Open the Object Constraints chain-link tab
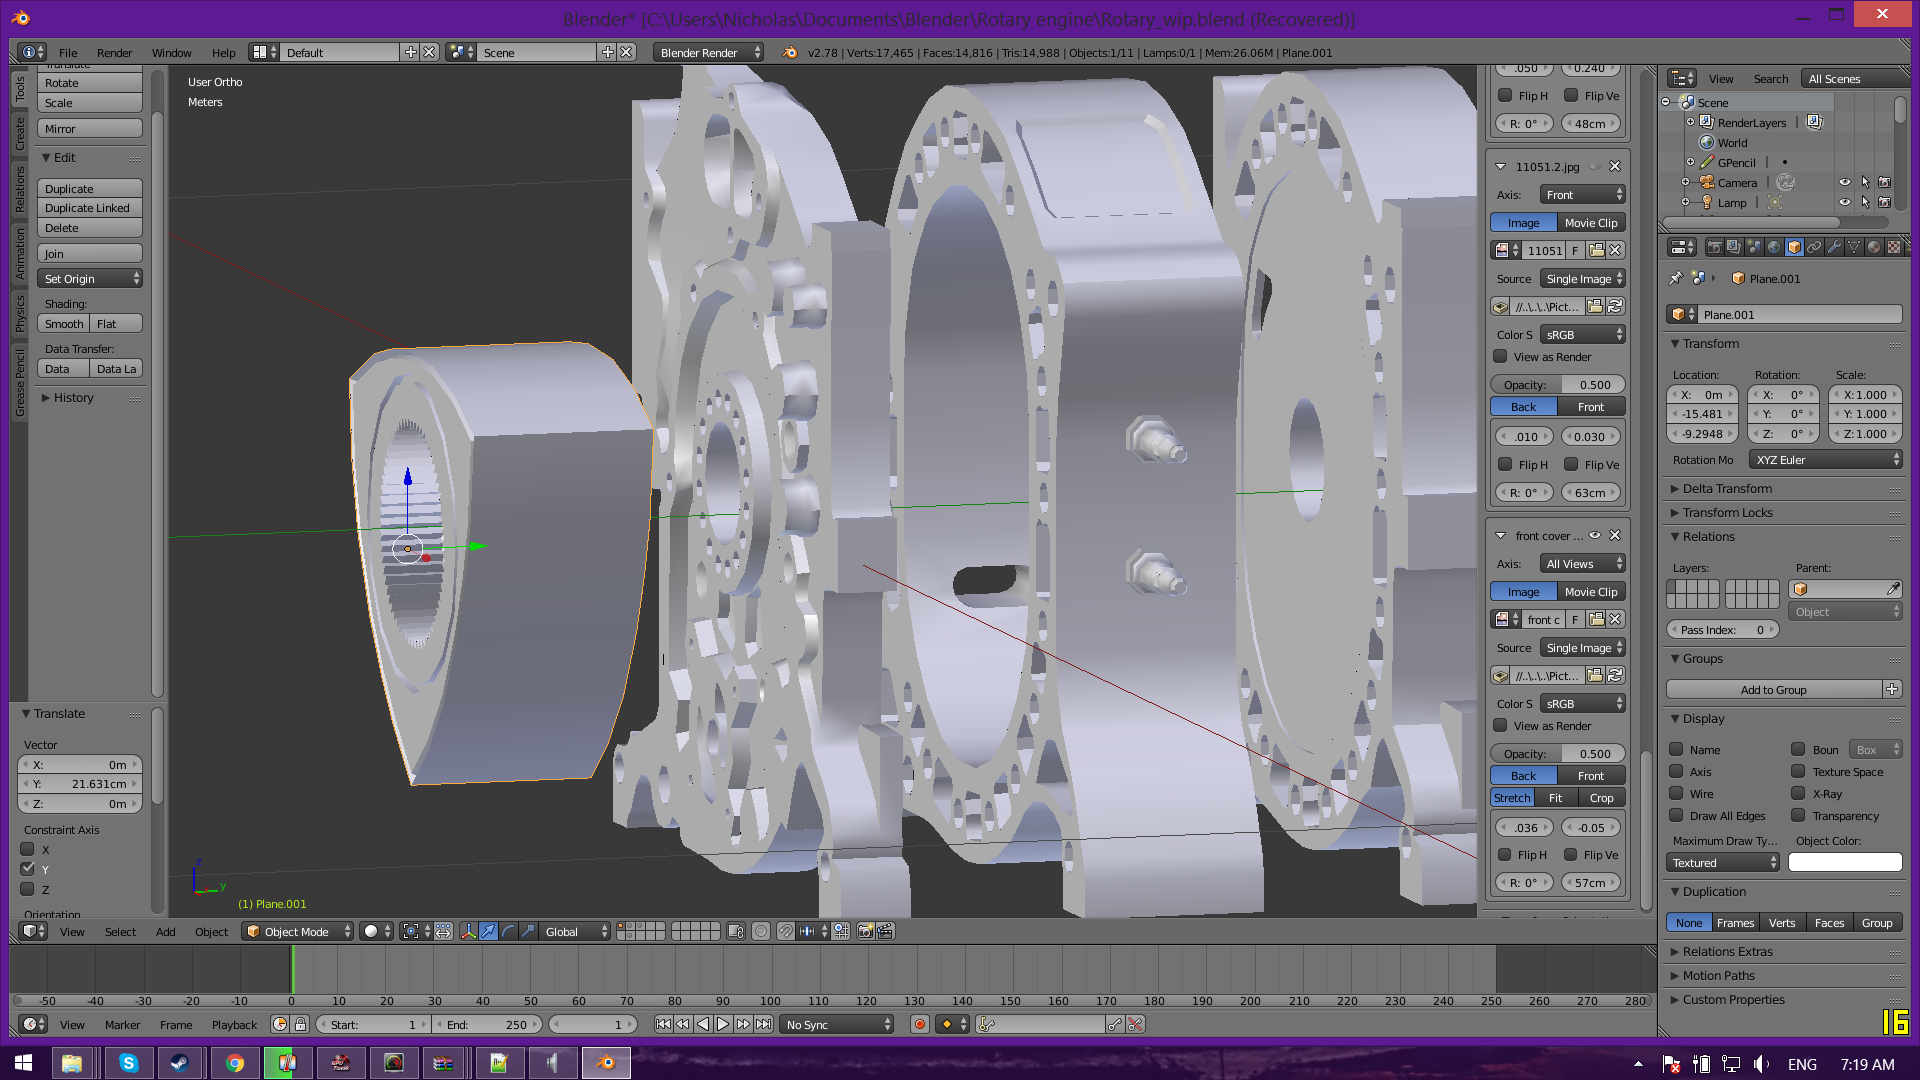The width and height of the screenshot is (1920, 1080). click(x=1814, y=247)
